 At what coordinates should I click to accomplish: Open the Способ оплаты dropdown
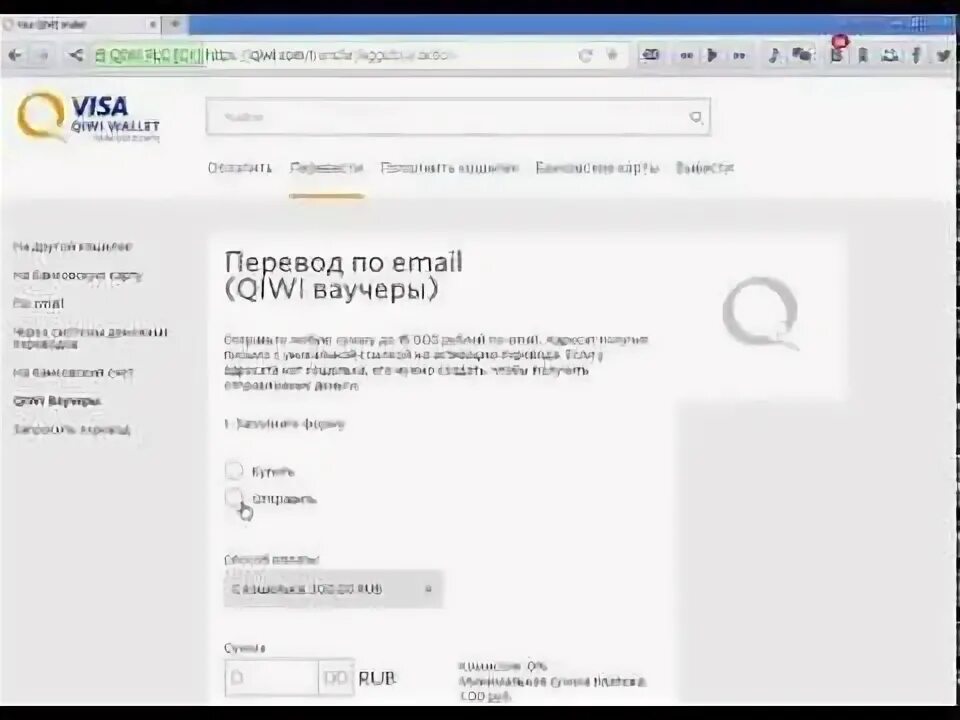point(333,588)
